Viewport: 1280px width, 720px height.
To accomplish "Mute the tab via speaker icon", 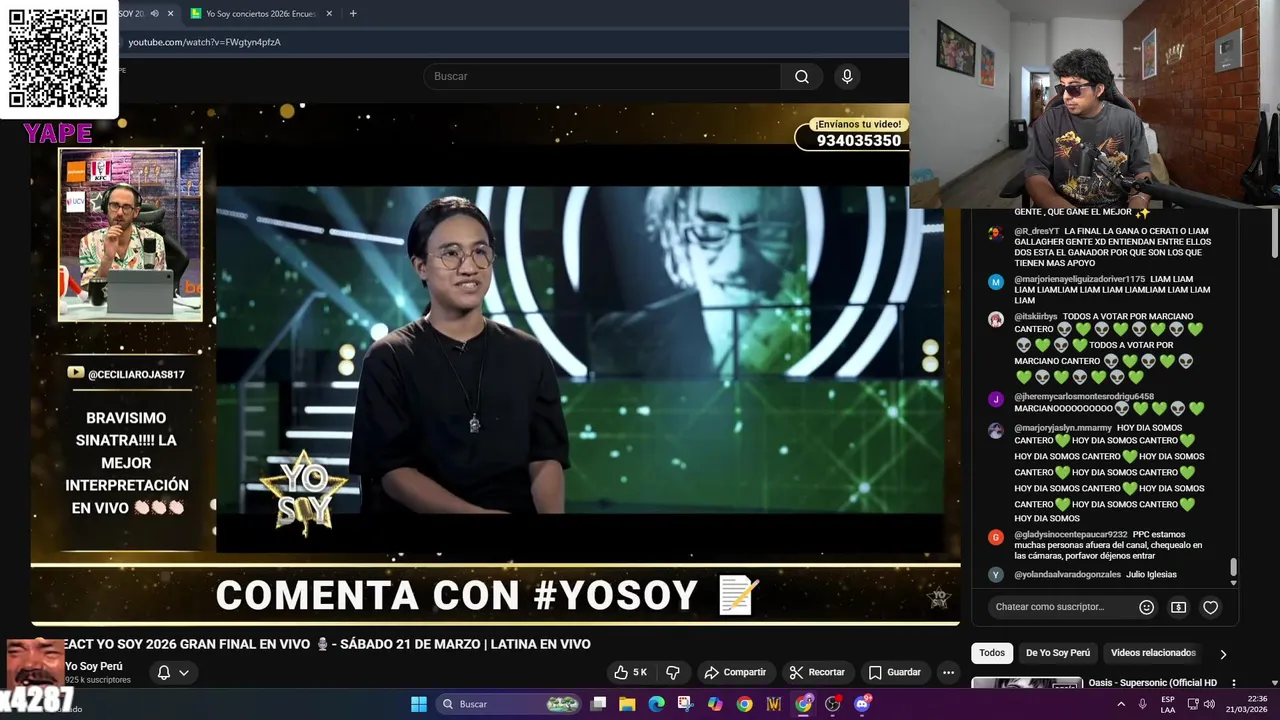I will [x=154, y=13].
